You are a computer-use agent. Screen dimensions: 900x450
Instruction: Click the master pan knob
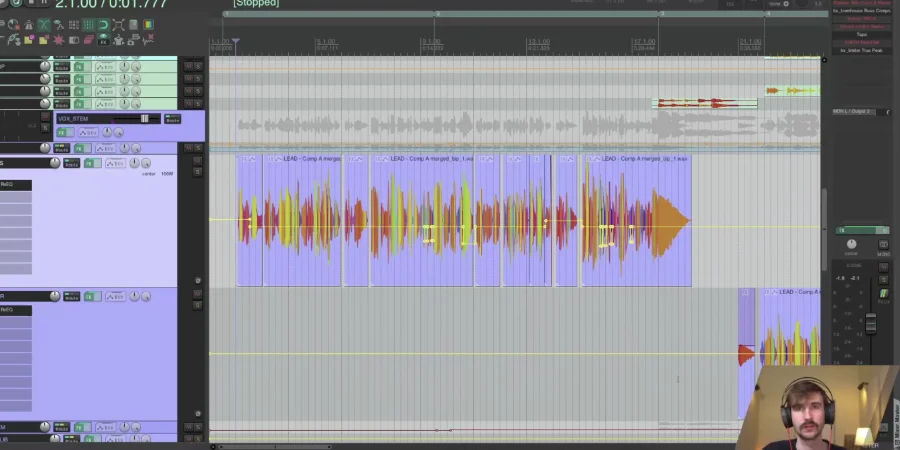[x=852, y=244]
